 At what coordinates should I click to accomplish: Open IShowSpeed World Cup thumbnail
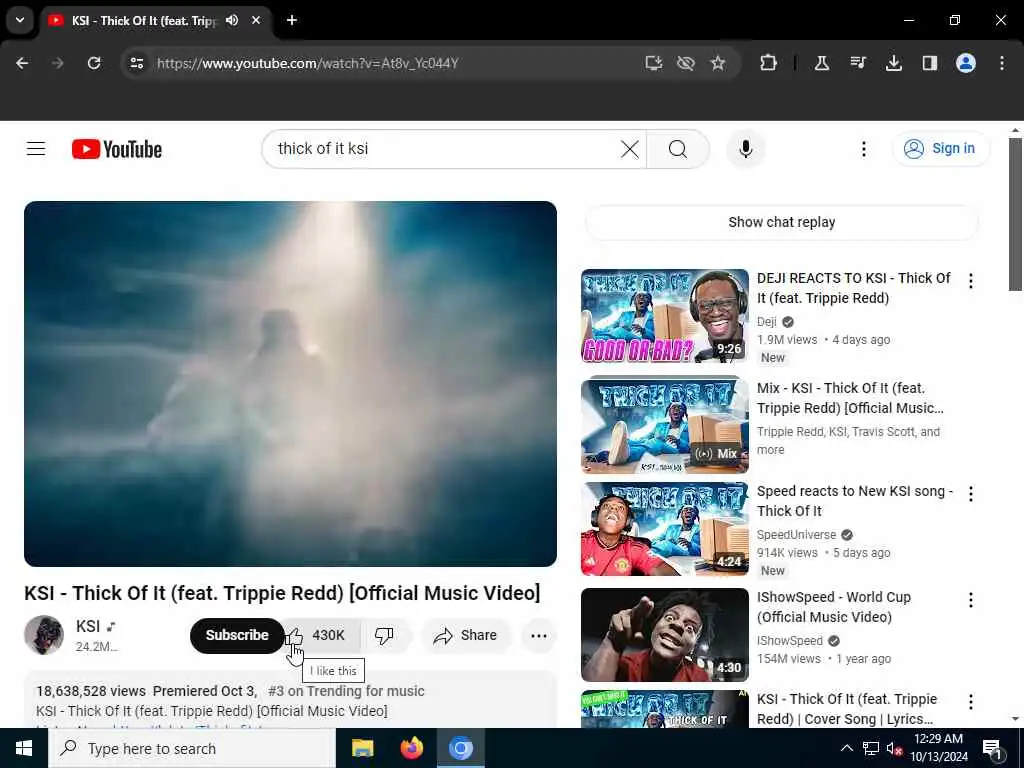(x=665, y=635)
